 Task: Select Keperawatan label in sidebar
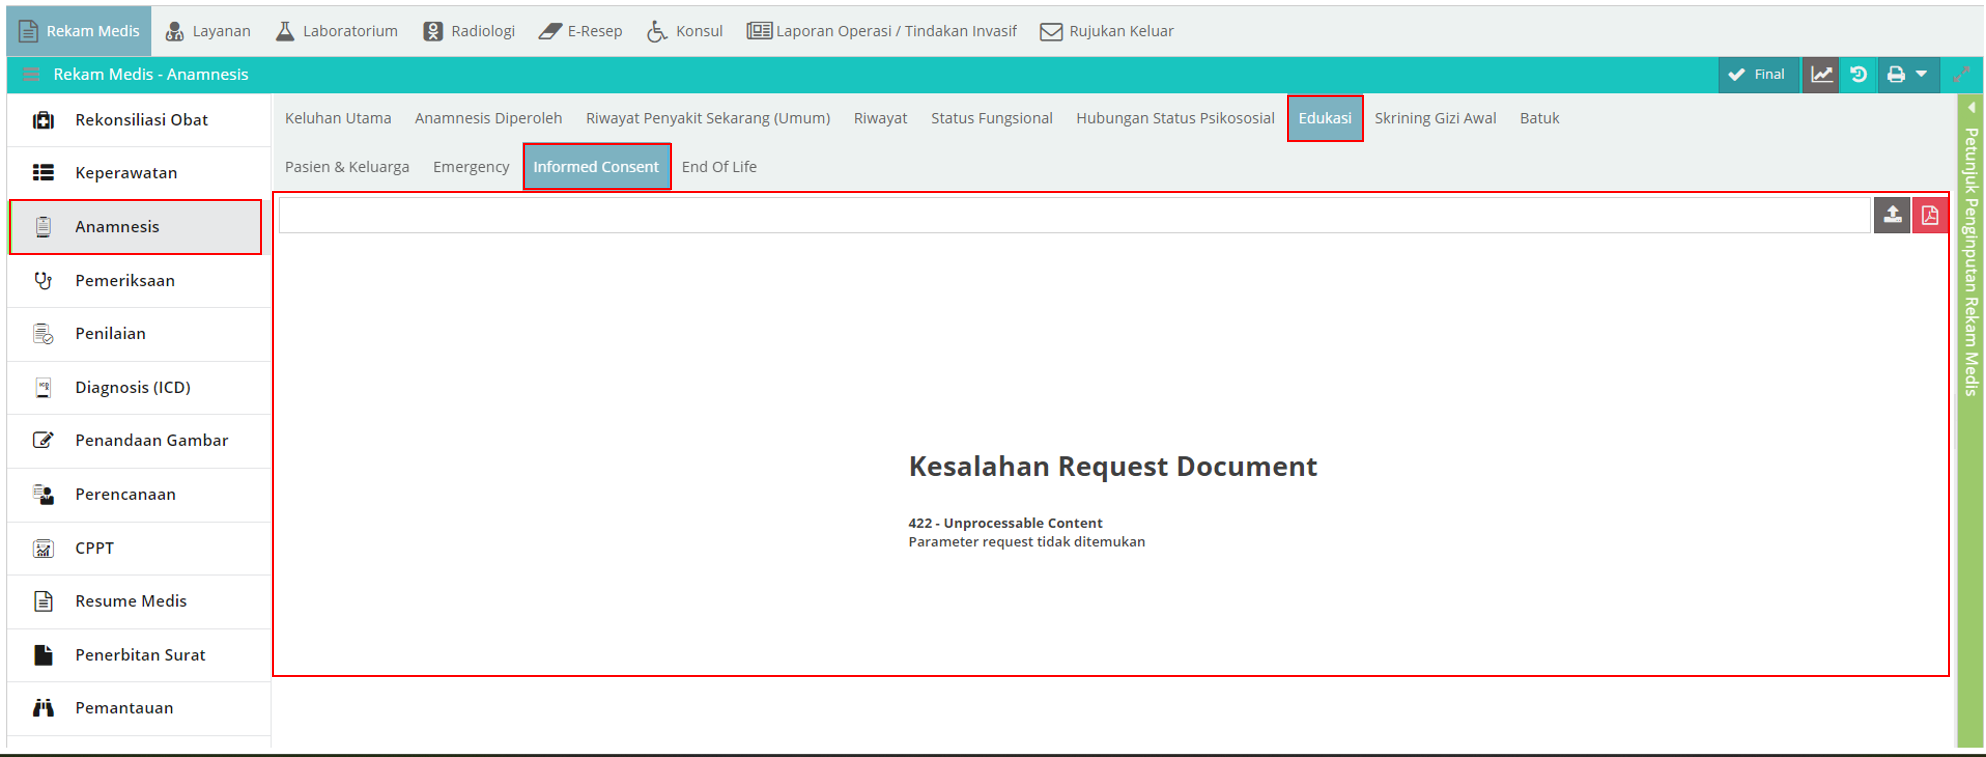pos(126,173)
